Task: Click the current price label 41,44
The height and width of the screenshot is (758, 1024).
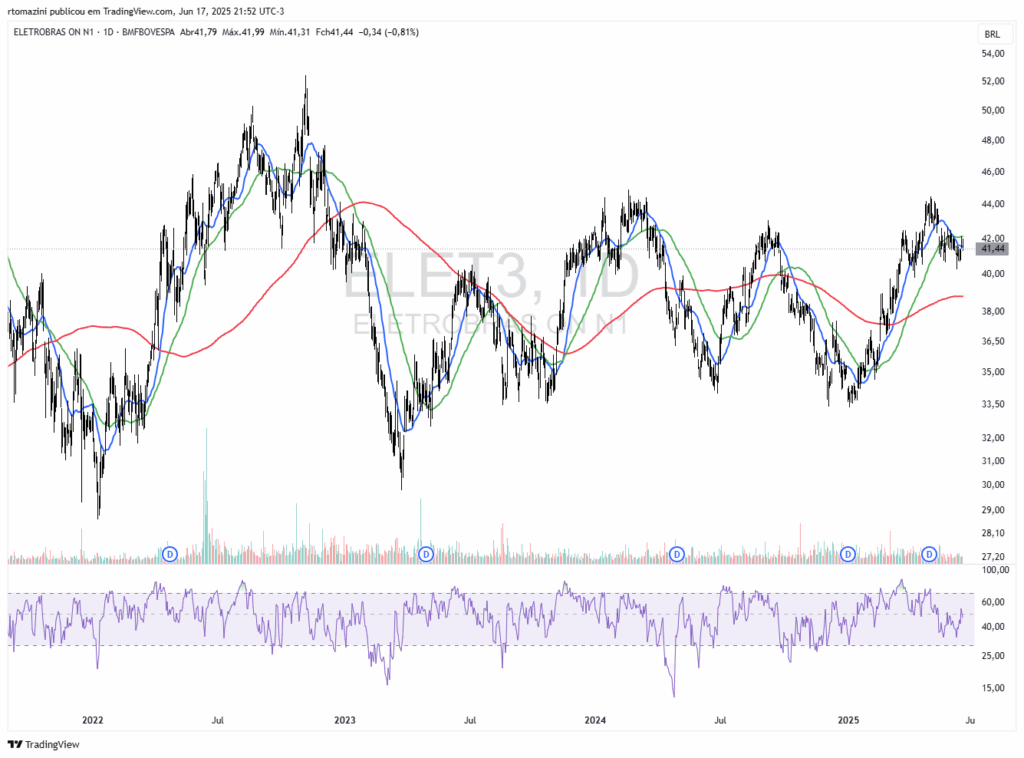Action: [x=994, y=248]
